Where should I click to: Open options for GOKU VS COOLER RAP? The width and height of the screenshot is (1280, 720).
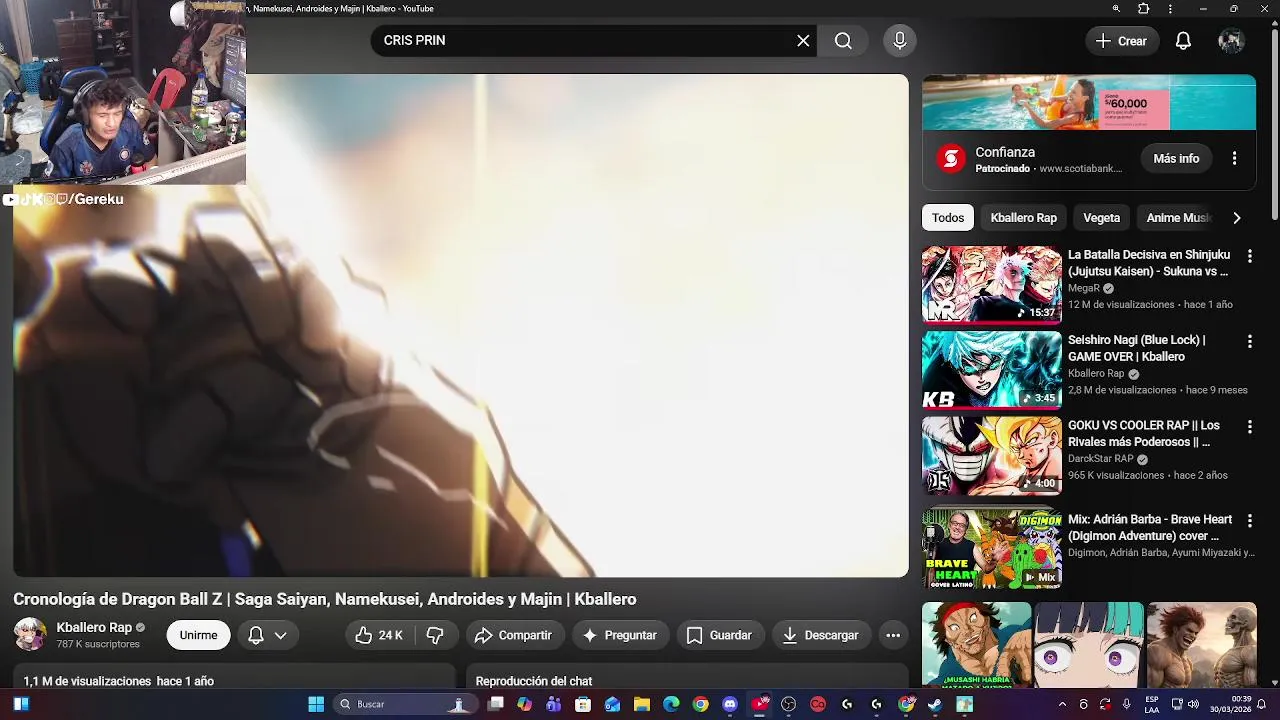[1249, 427]
